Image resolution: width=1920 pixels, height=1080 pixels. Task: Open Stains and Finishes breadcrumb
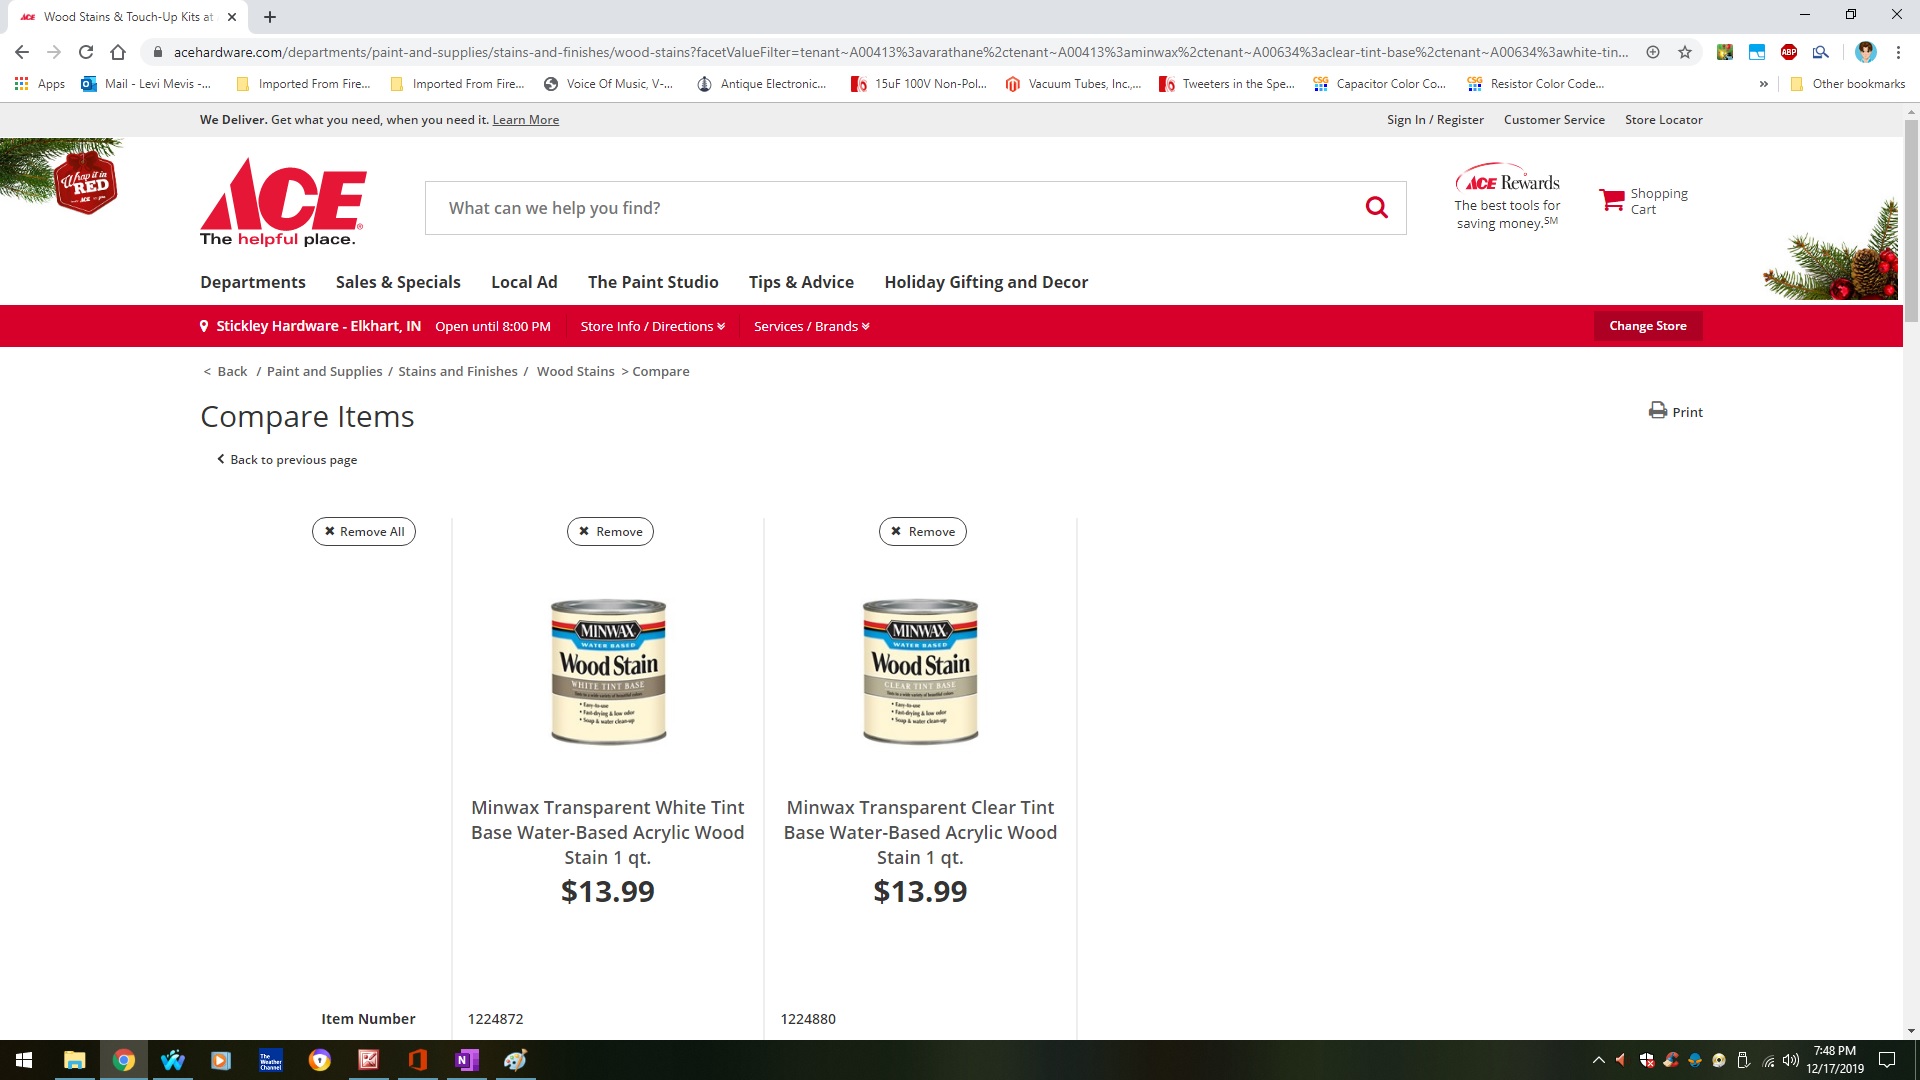click(x=458, y=371)
